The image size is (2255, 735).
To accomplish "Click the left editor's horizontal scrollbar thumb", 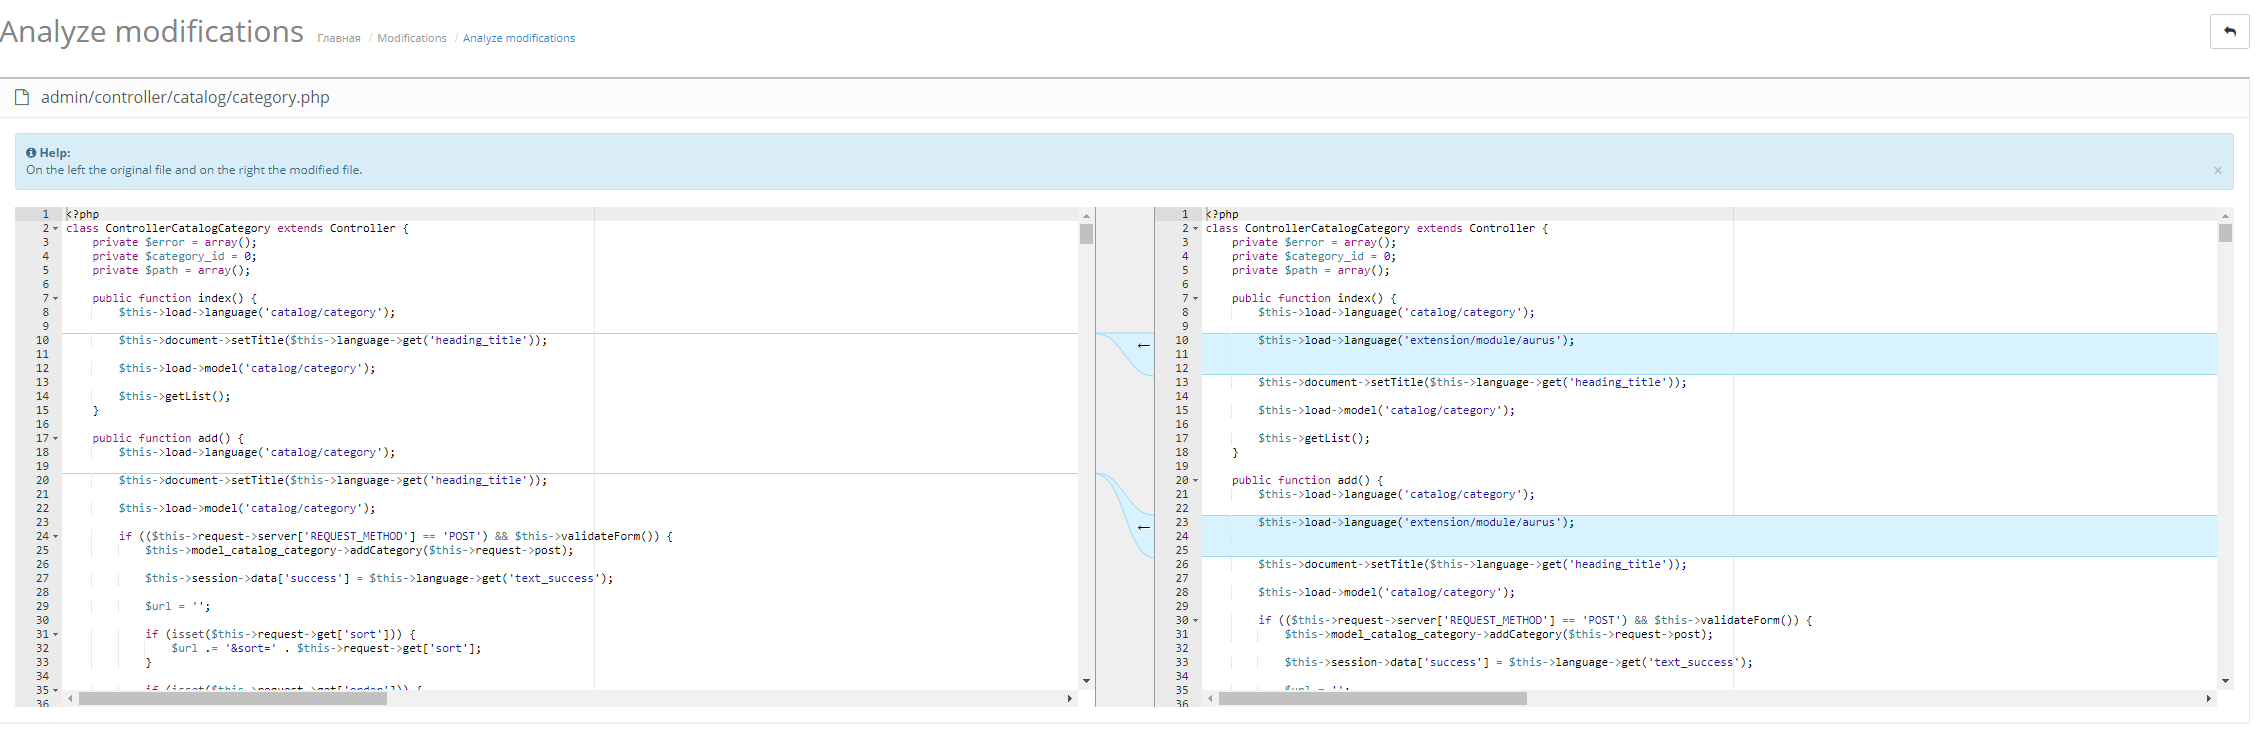I will coord(232,699).
